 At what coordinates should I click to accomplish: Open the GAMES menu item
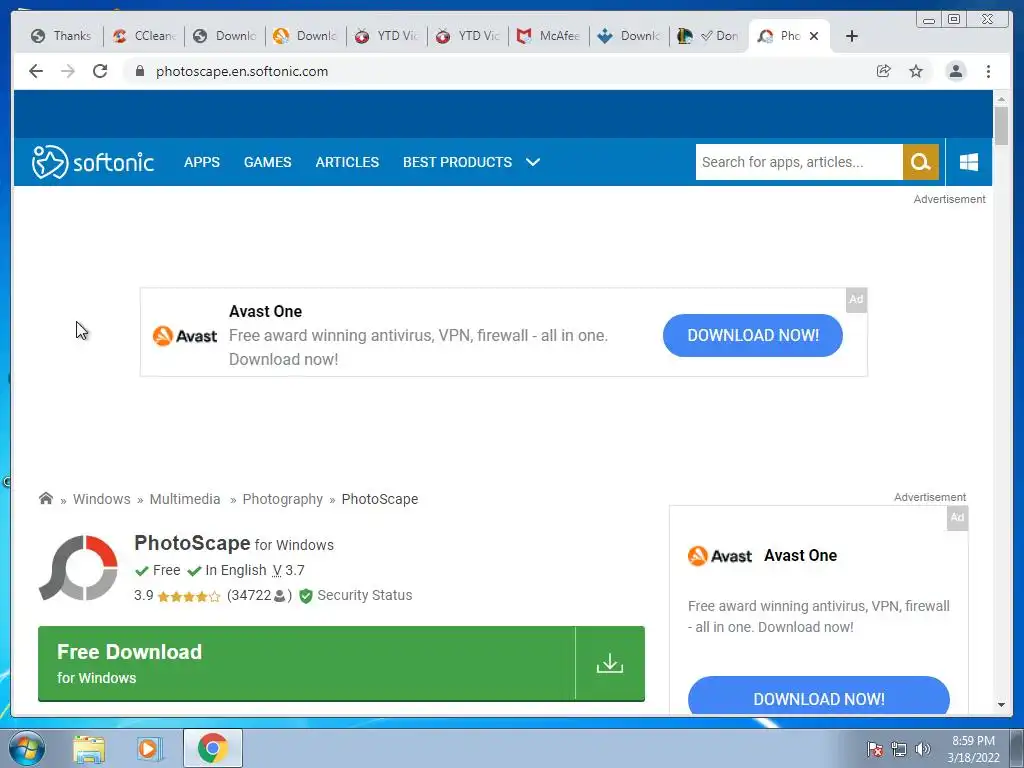tap(268, 162)
